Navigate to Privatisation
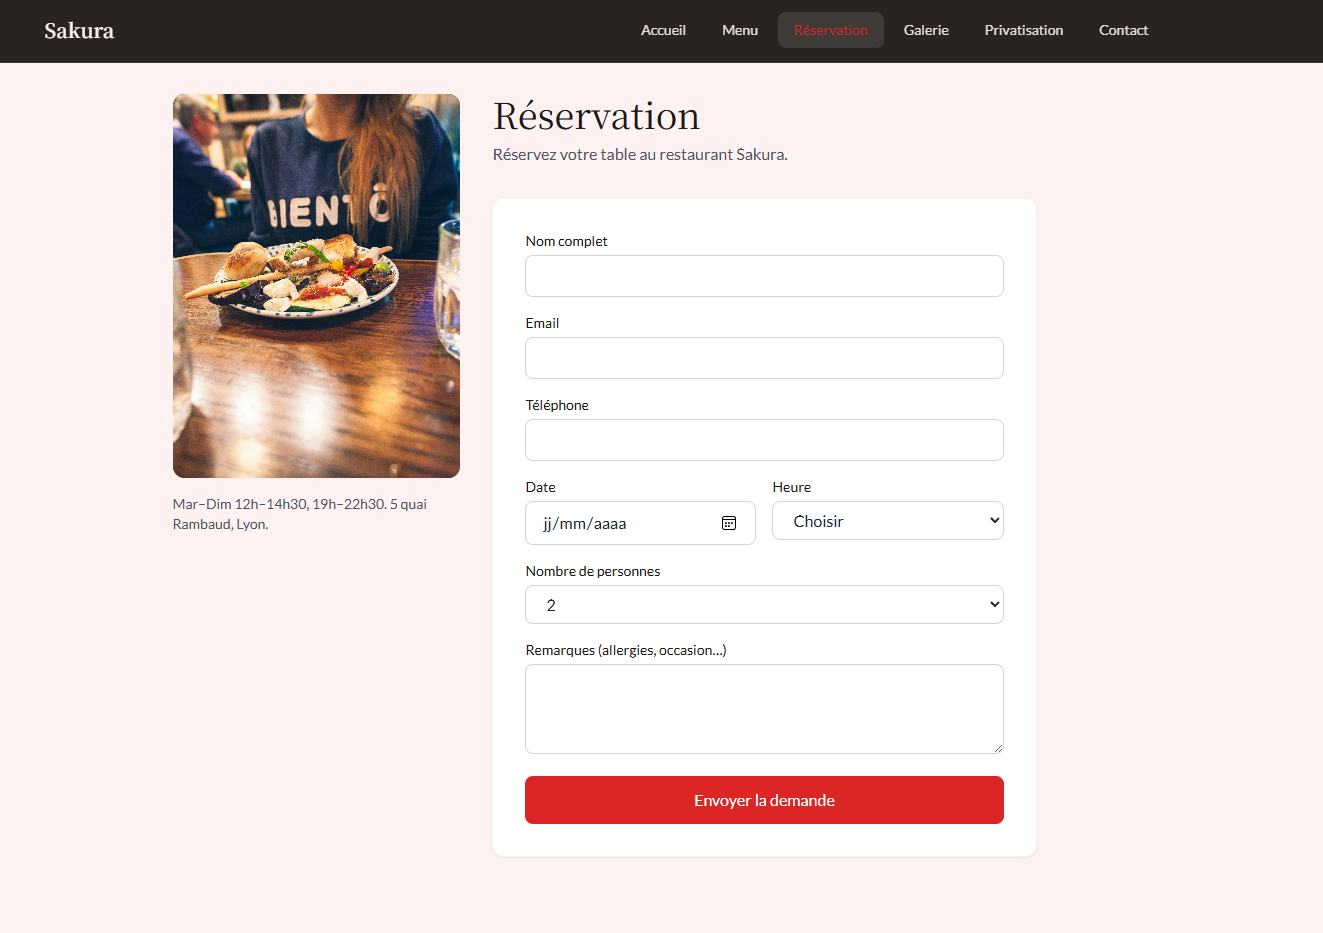Viewport: 1323px width, 933px height. coord(1023,30)
